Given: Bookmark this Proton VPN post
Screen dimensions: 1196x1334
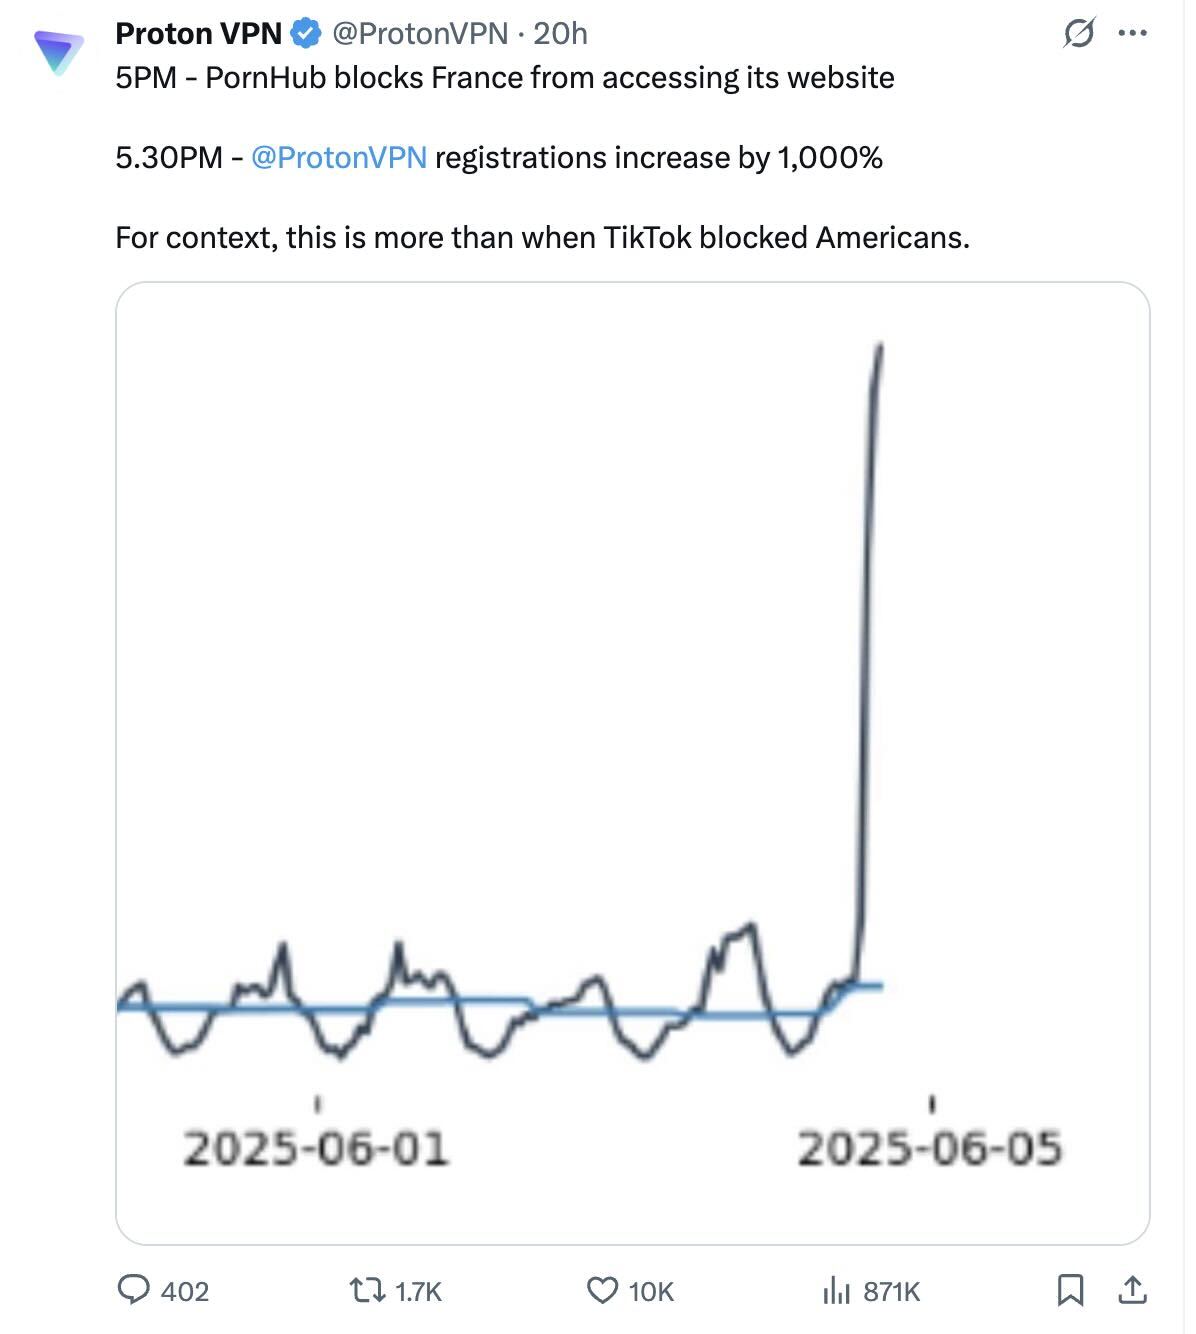Looking at the screenshot, I should tap(1070, 1290).
